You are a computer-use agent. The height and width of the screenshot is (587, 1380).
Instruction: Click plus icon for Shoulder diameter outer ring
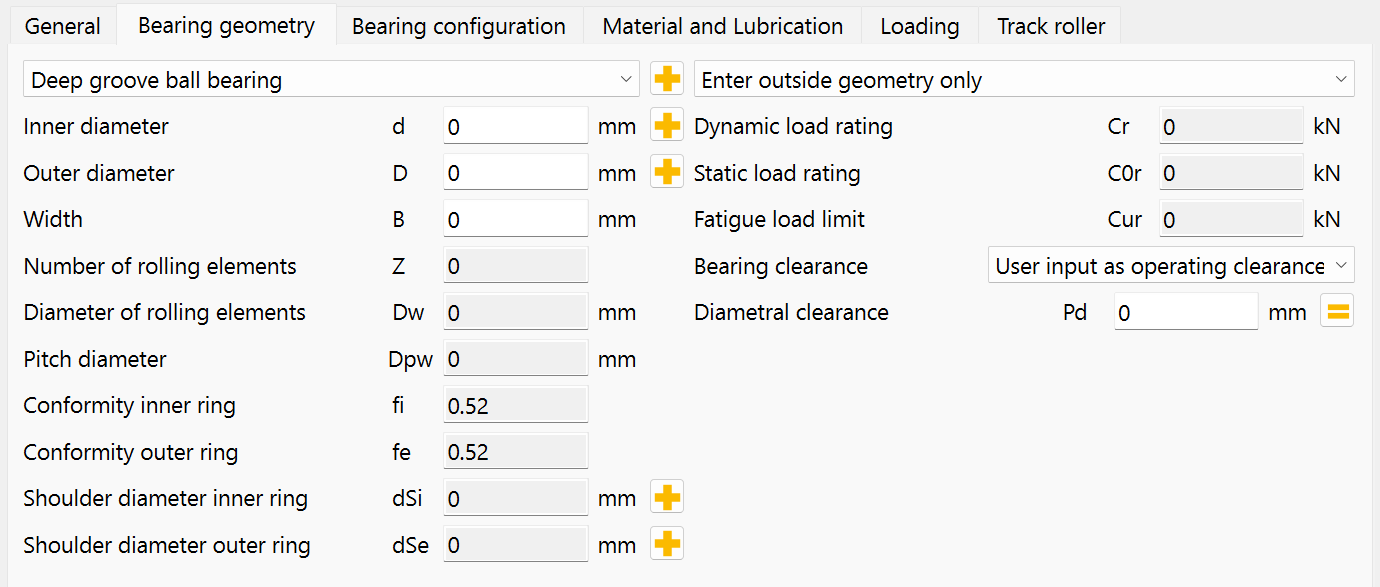click(667, 544)
